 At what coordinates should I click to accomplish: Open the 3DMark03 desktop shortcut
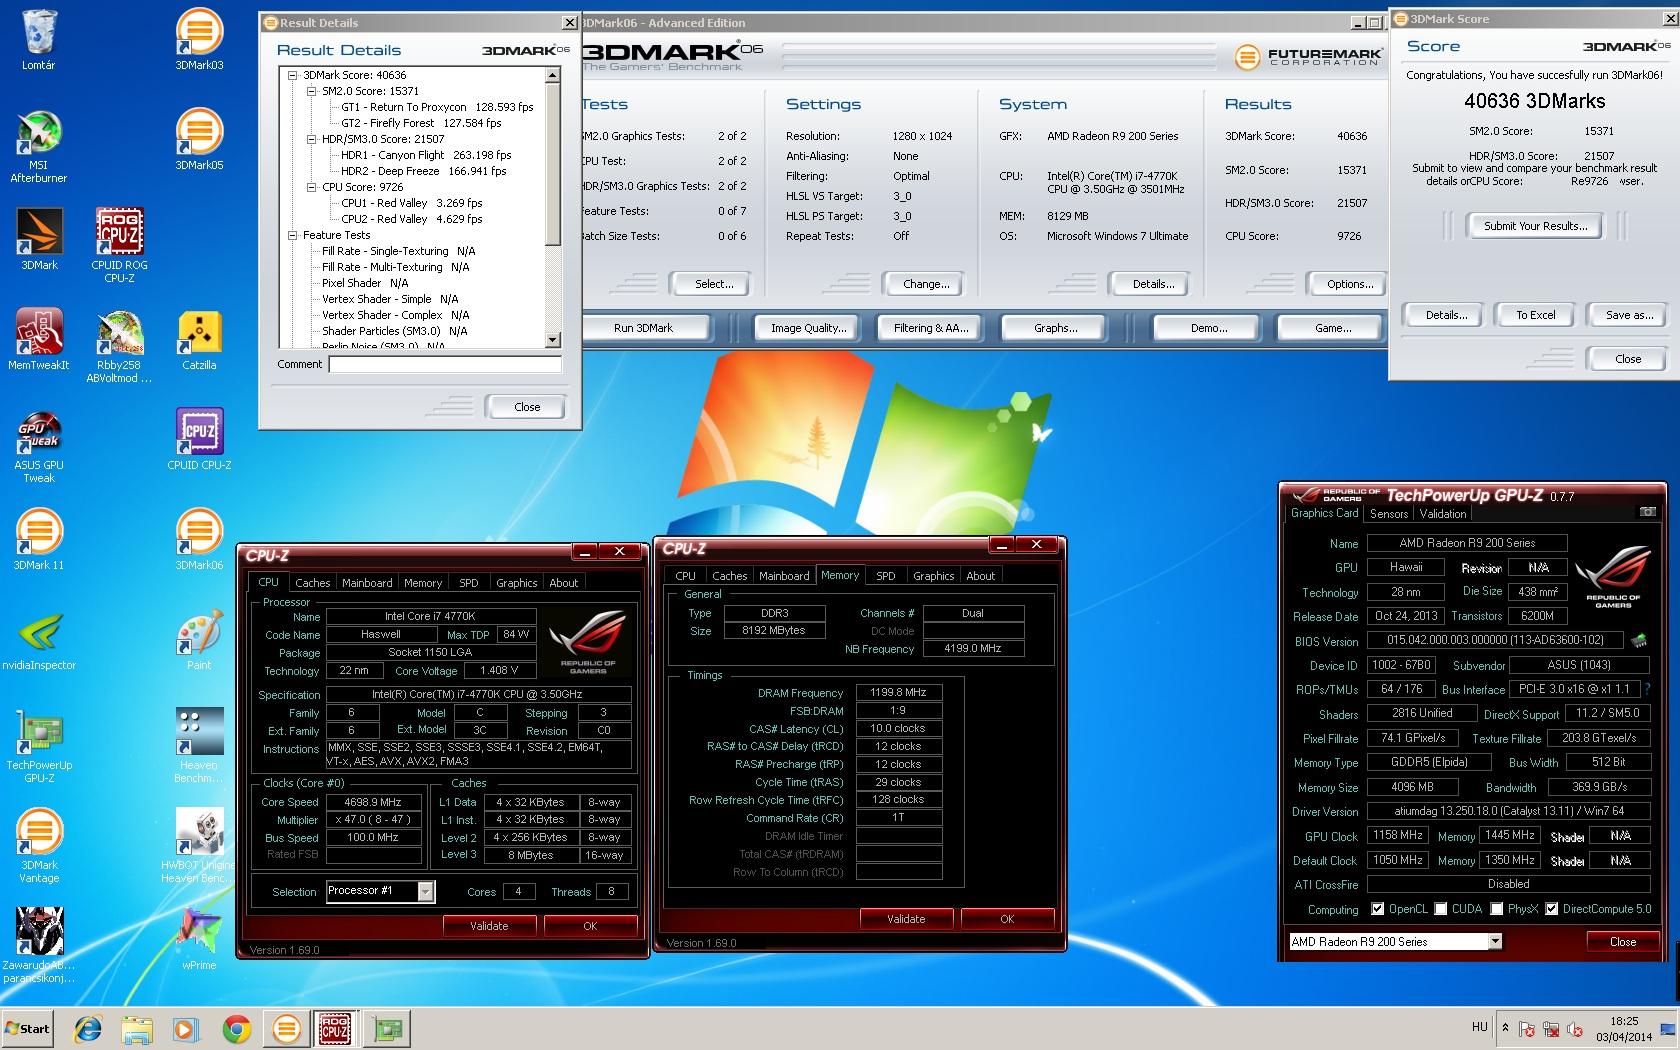[x=199, y=40]
